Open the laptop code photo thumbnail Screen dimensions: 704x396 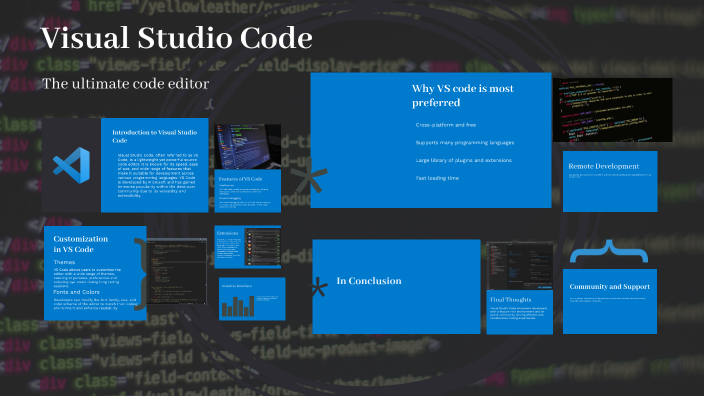(248, 147)
